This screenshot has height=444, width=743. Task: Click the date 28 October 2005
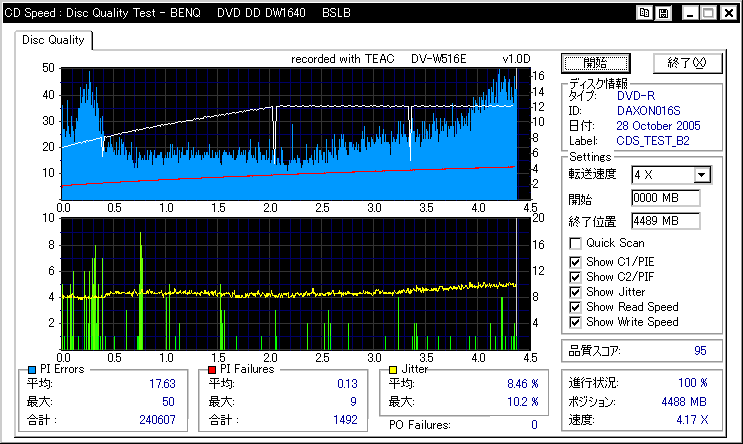658,126
